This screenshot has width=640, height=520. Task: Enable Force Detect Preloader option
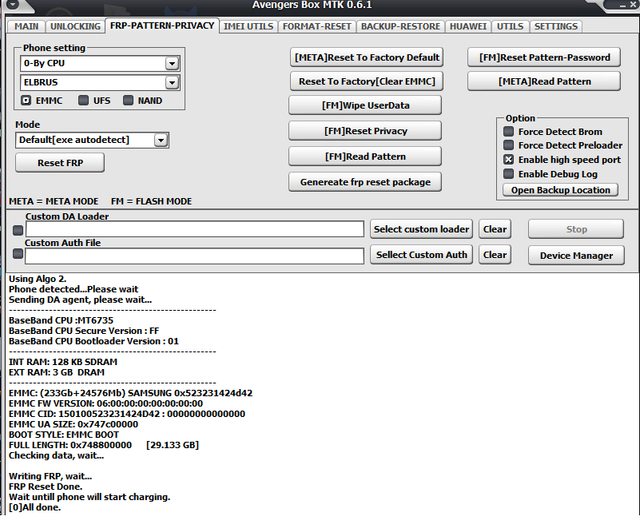click(x=509, y=145)
